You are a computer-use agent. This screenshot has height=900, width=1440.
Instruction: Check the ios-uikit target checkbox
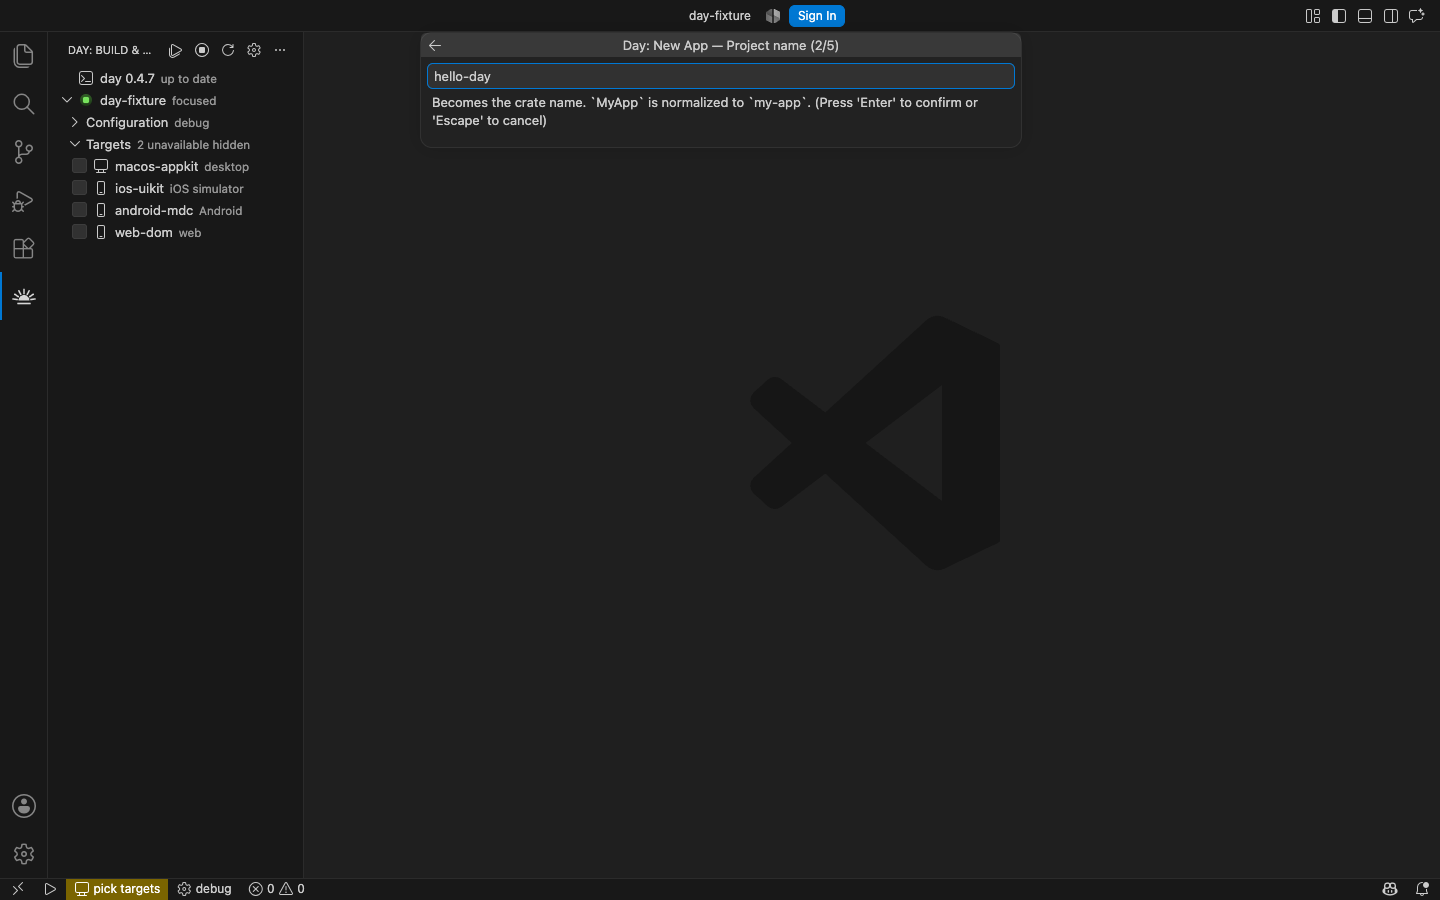80,188
